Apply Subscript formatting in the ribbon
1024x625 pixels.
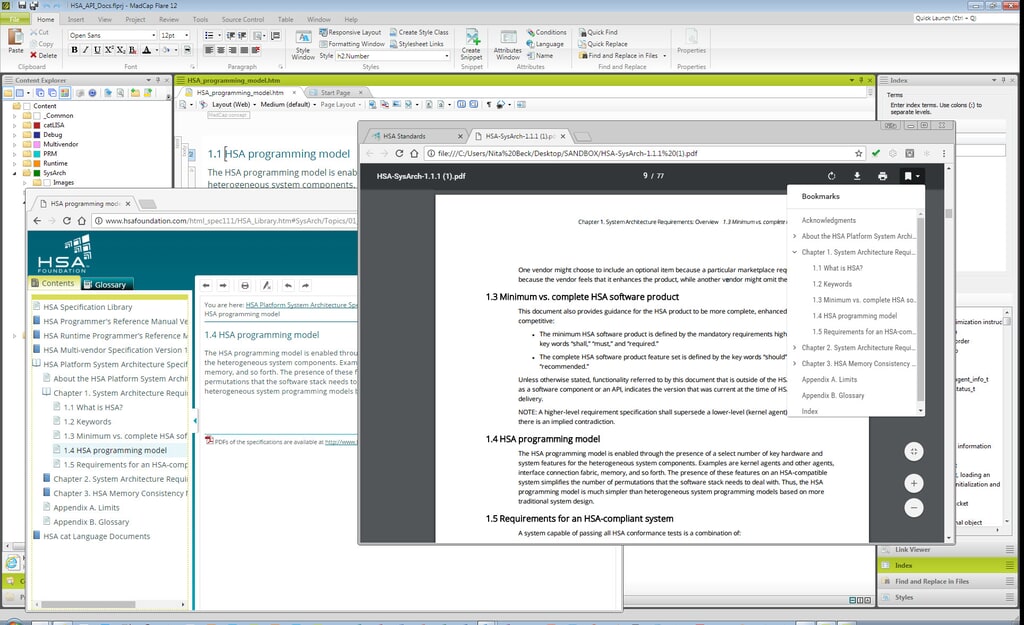click(x=121, y=50)
